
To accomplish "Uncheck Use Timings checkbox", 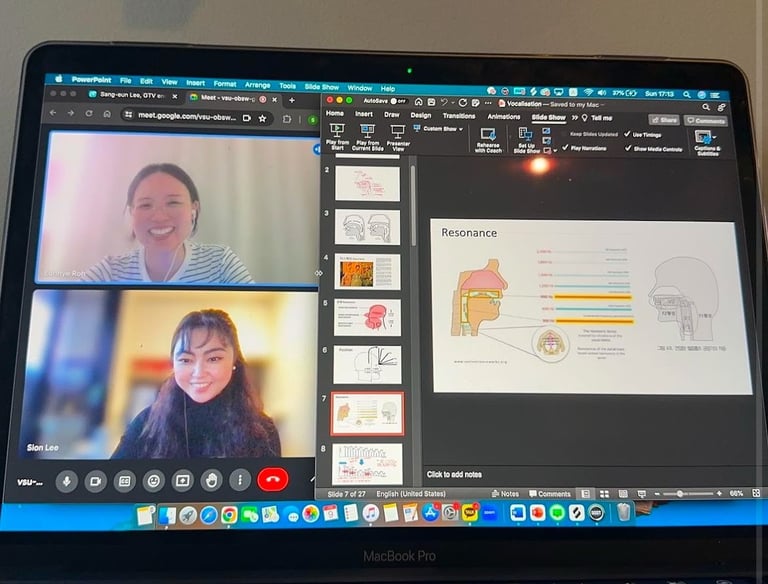I will pyautogui.click(x=627, y=134).
